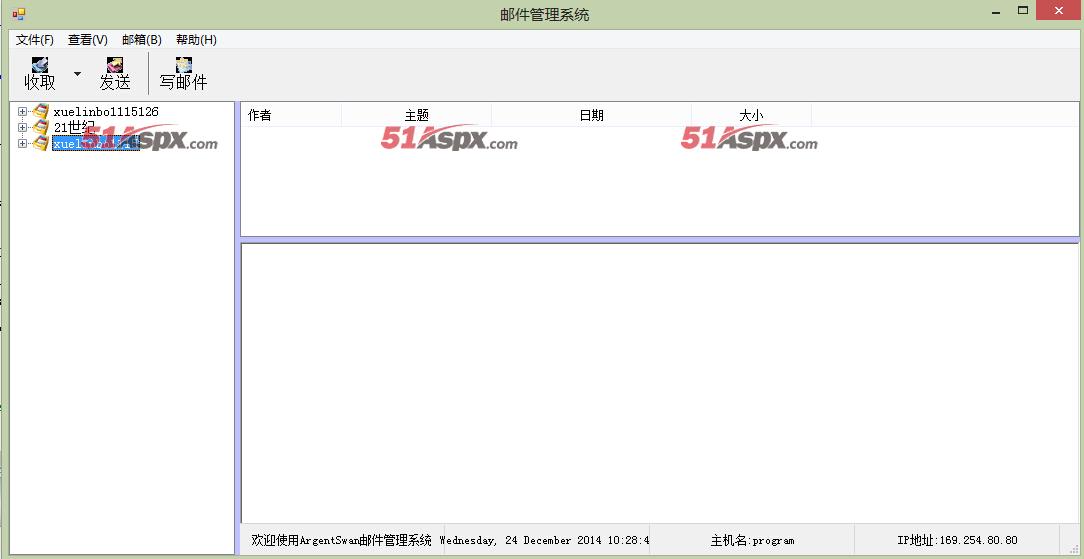Screen dimensions: 1084x559
Task: Click the Wednesday, 24 December 2014 status entry
Action: pyautogui.click(x=545, y=540)
